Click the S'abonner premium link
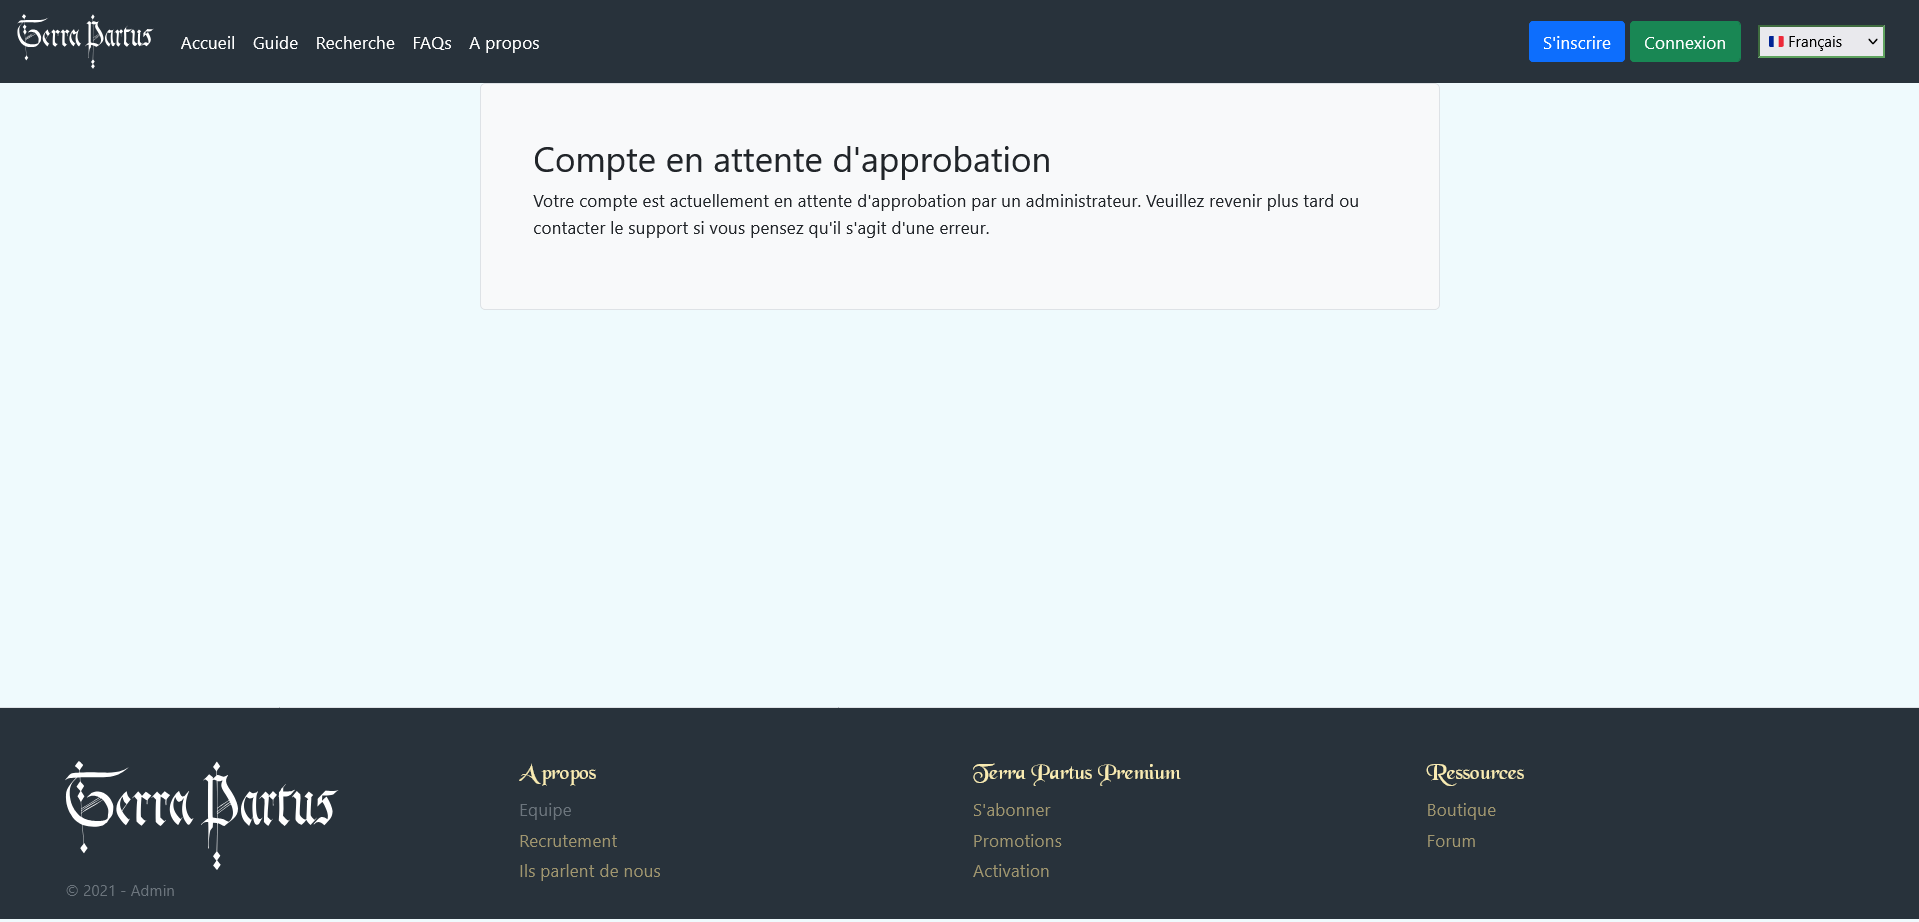Viewport: 1919px width, 922px height. tap(1011, 810)
